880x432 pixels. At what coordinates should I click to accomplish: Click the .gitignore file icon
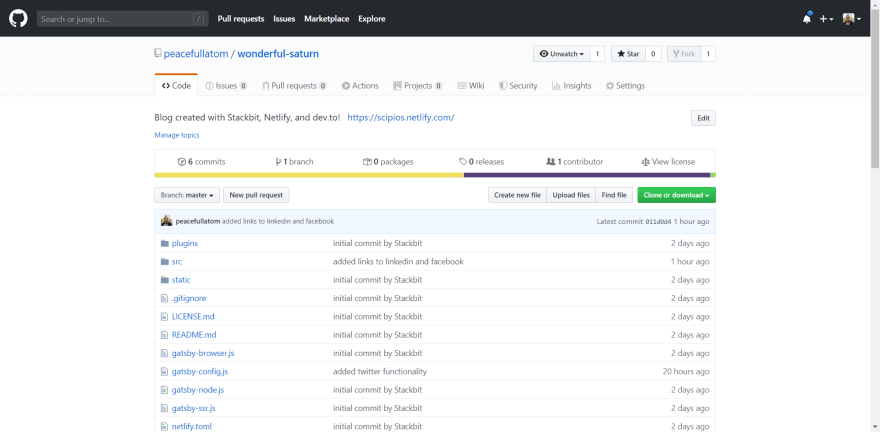point(164,298)
